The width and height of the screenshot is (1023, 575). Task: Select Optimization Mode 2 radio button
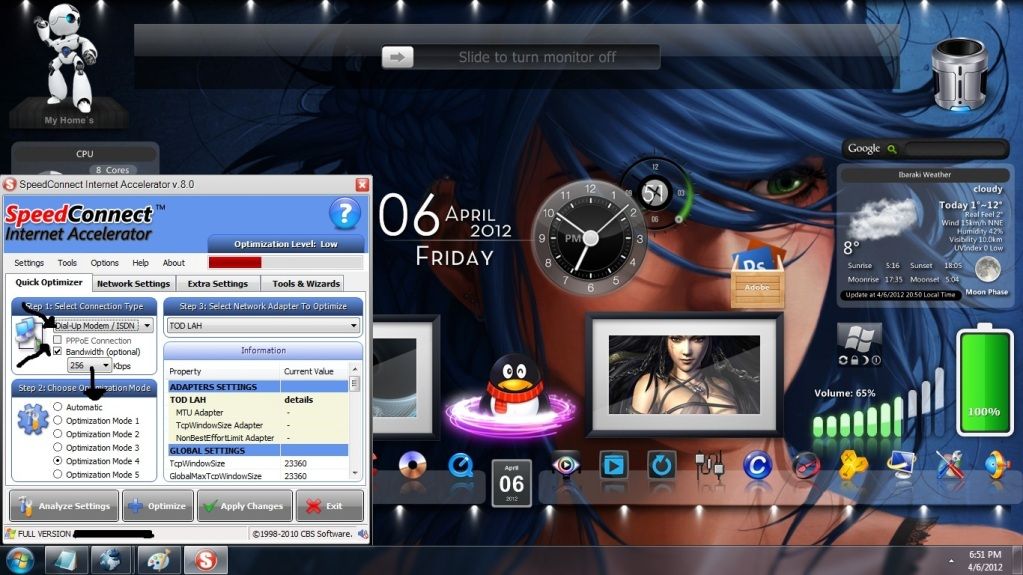click(x=57, y=433)
